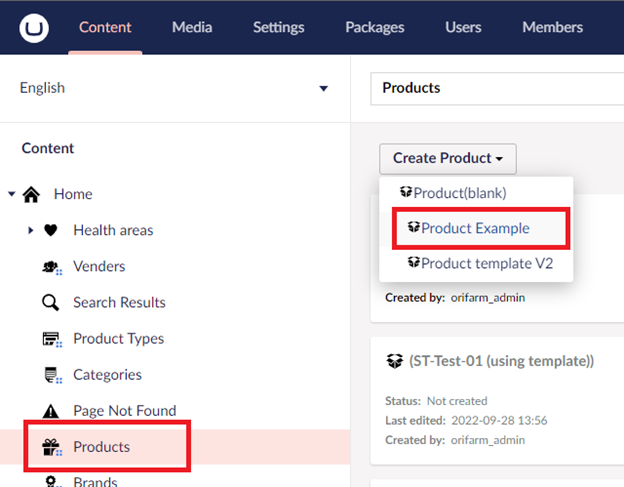Select the Home tree item

73,194
